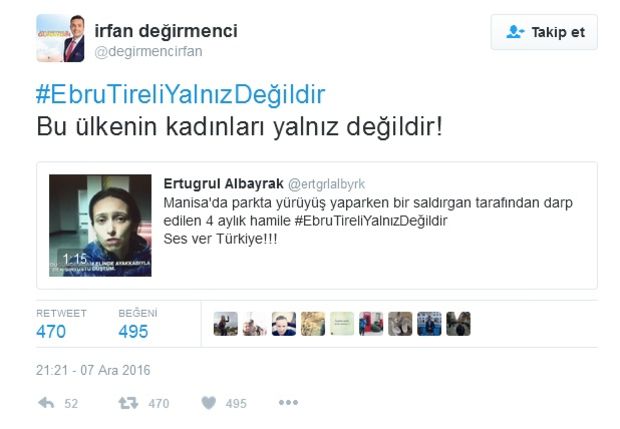Open irfan değirmenci's profile picture
The height and width of the screenshot is (429, 620).
60,38
